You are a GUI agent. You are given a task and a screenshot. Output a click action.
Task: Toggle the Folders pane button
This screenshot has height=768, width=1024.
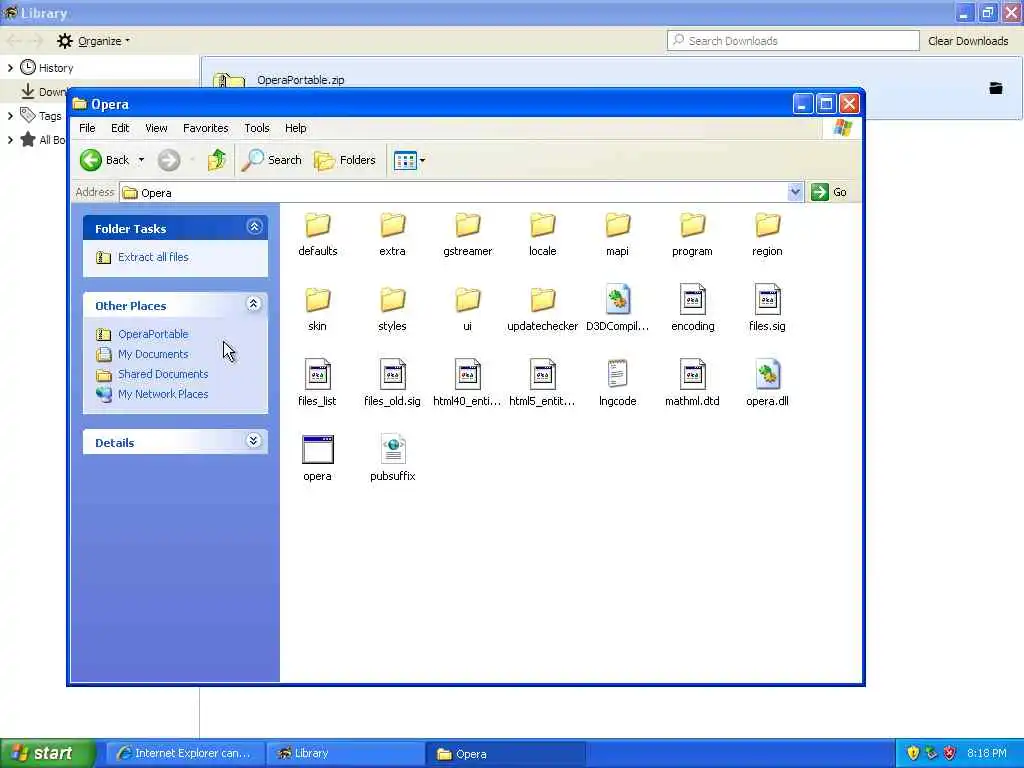[x=345, y=160]
